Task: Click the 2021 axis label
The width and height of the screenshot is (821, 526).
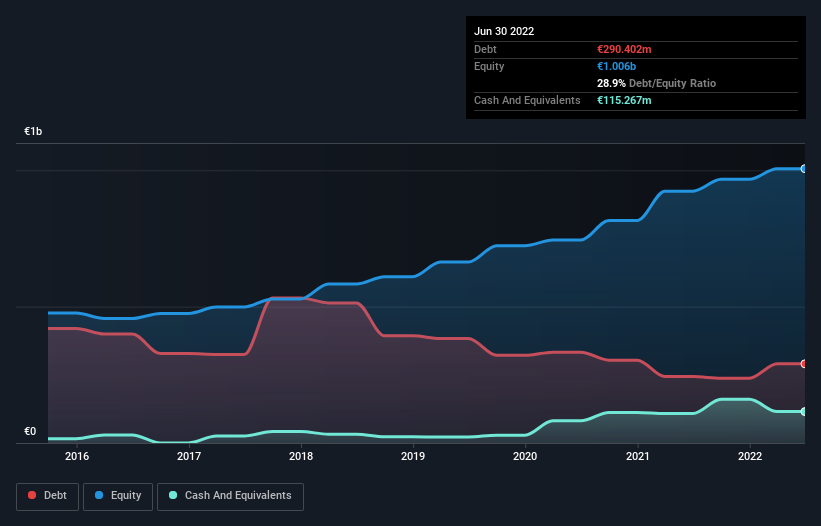Action: pos(638,456)
